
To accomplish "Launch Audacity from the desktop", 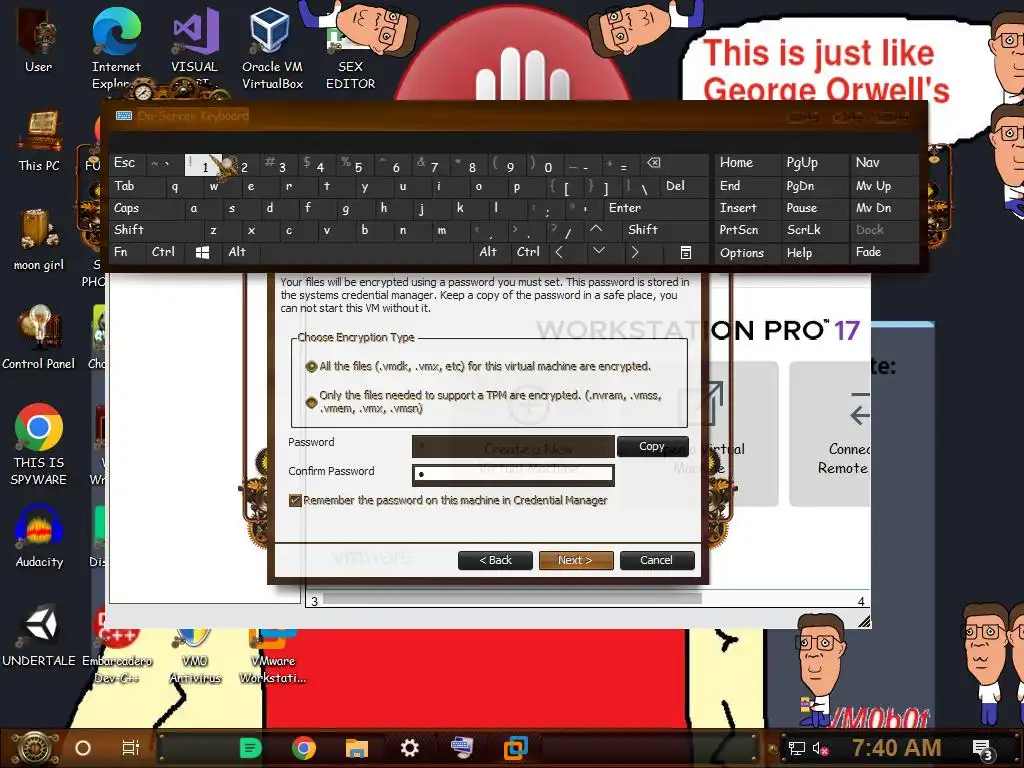I will [39, 536].
